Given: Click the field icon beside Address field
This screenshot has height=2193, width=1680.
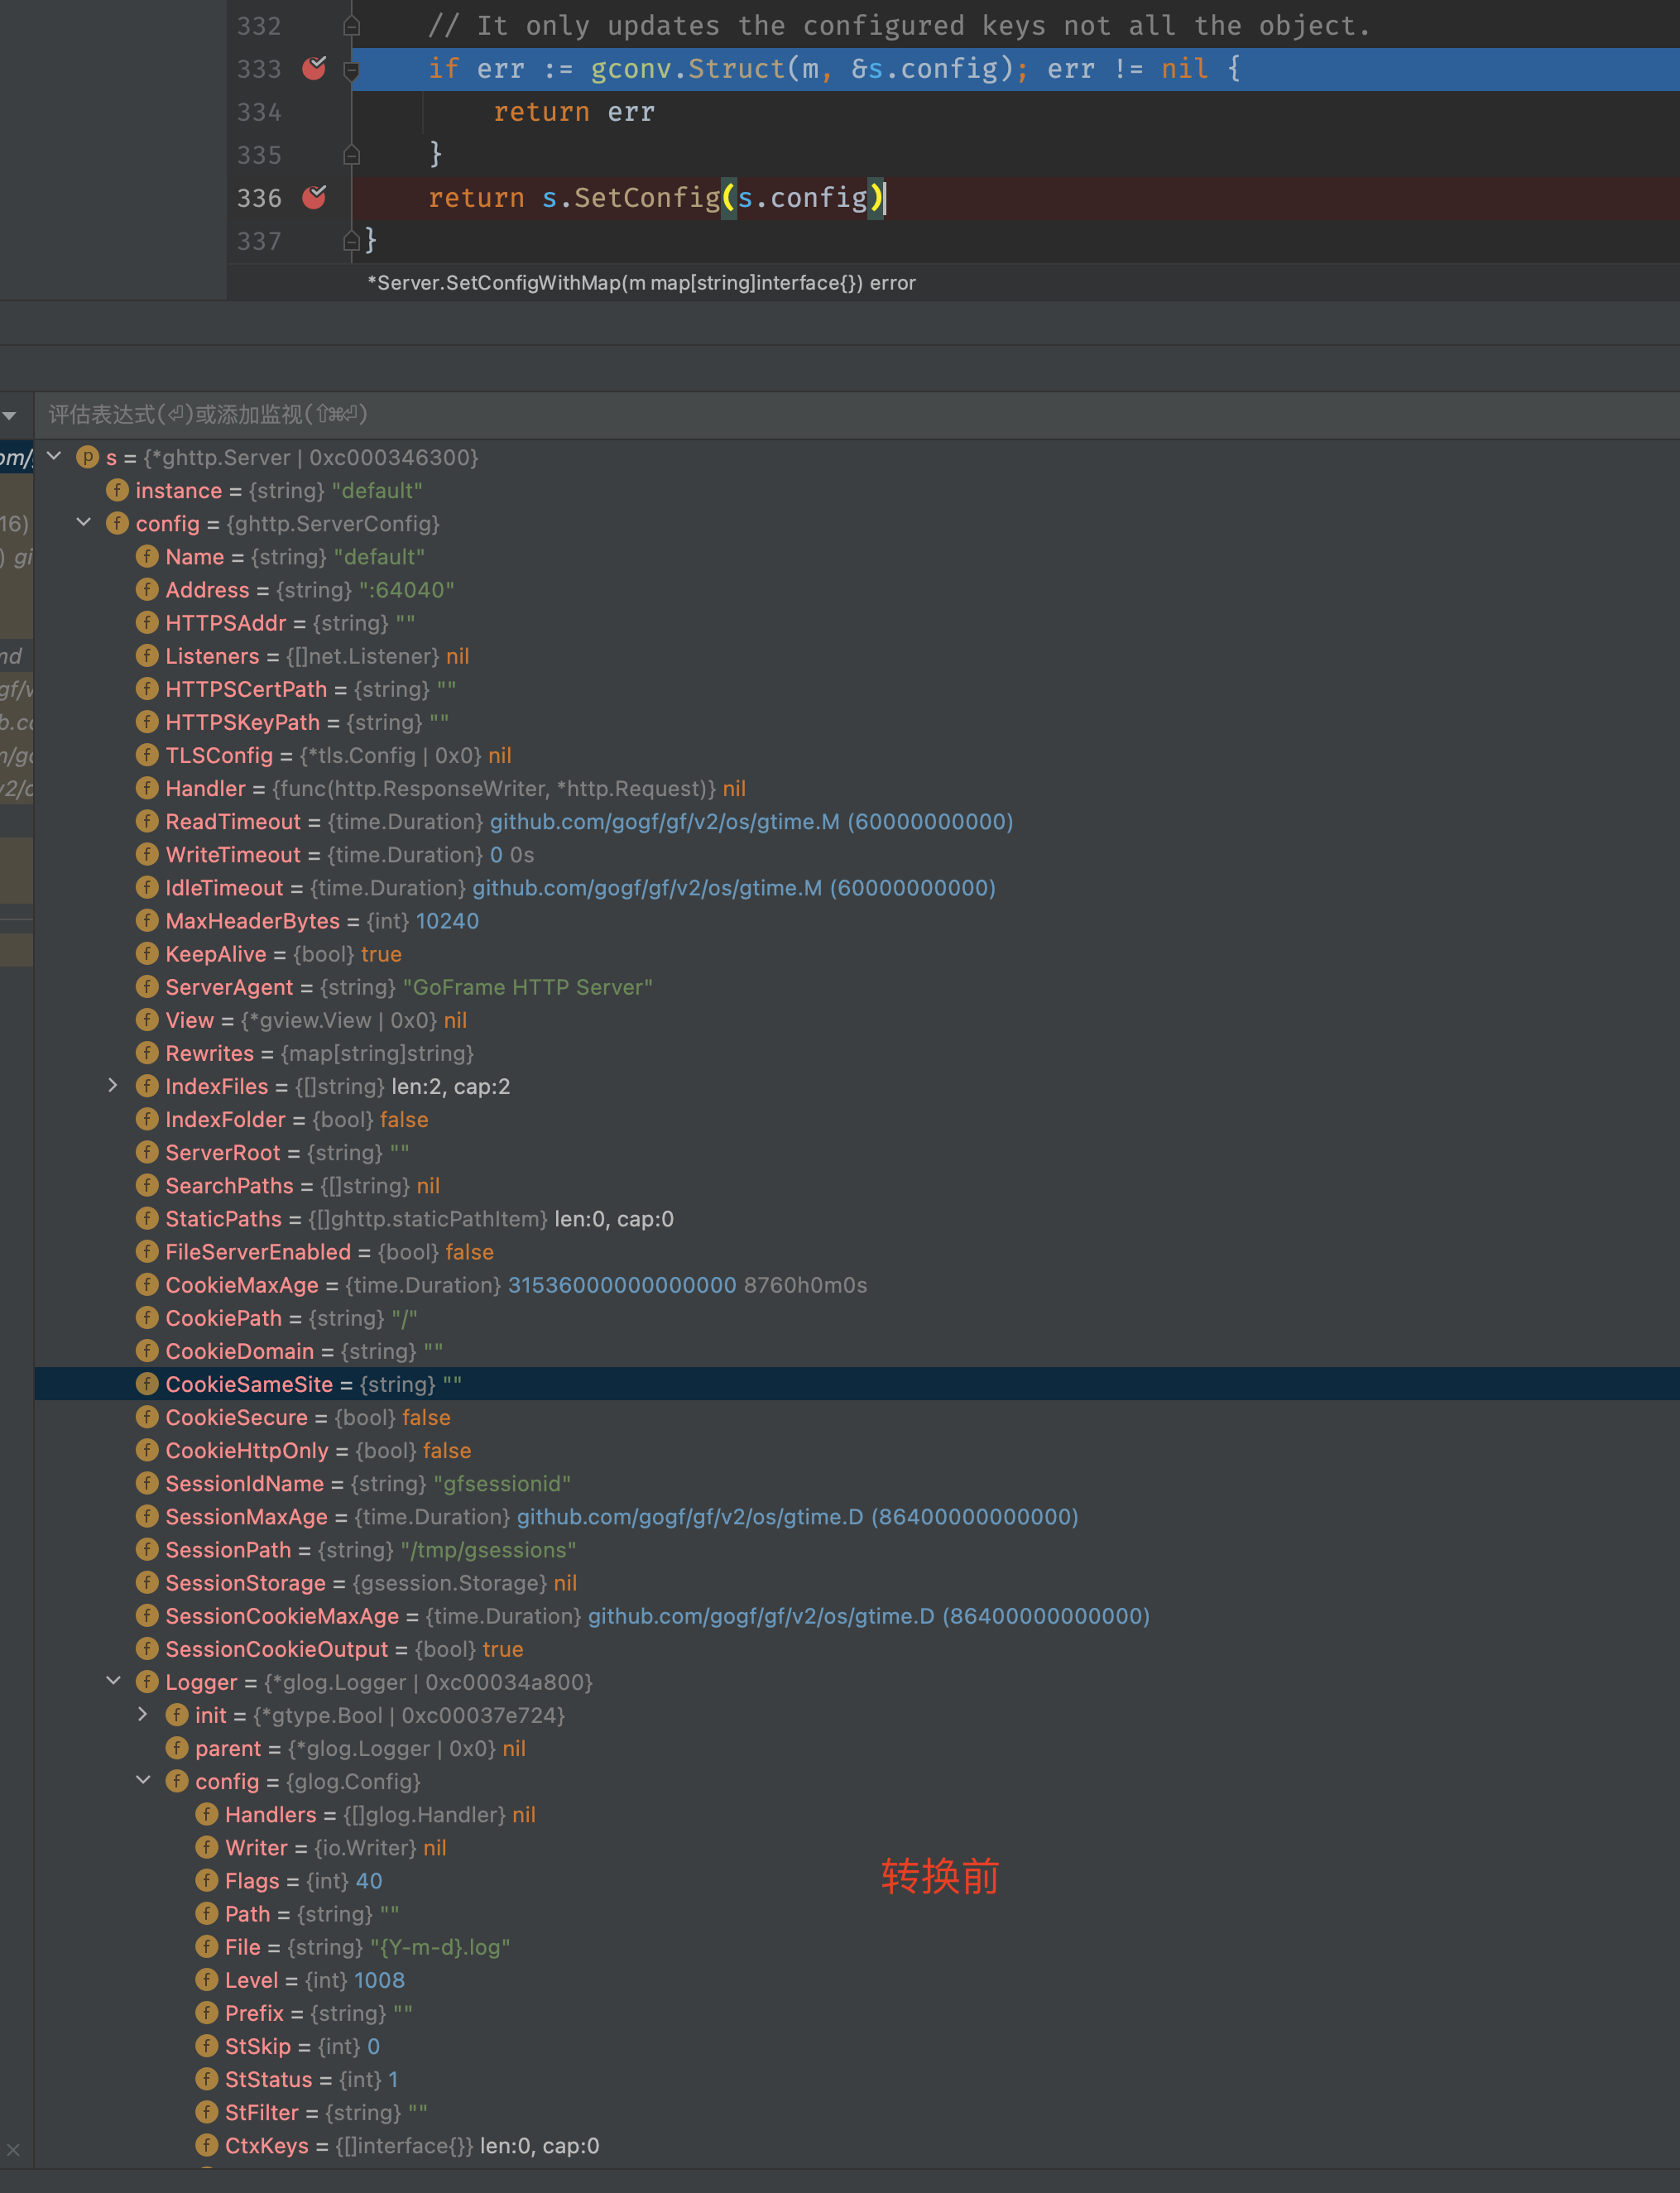Looking at the screenshot, I should (x=147, y=590).
